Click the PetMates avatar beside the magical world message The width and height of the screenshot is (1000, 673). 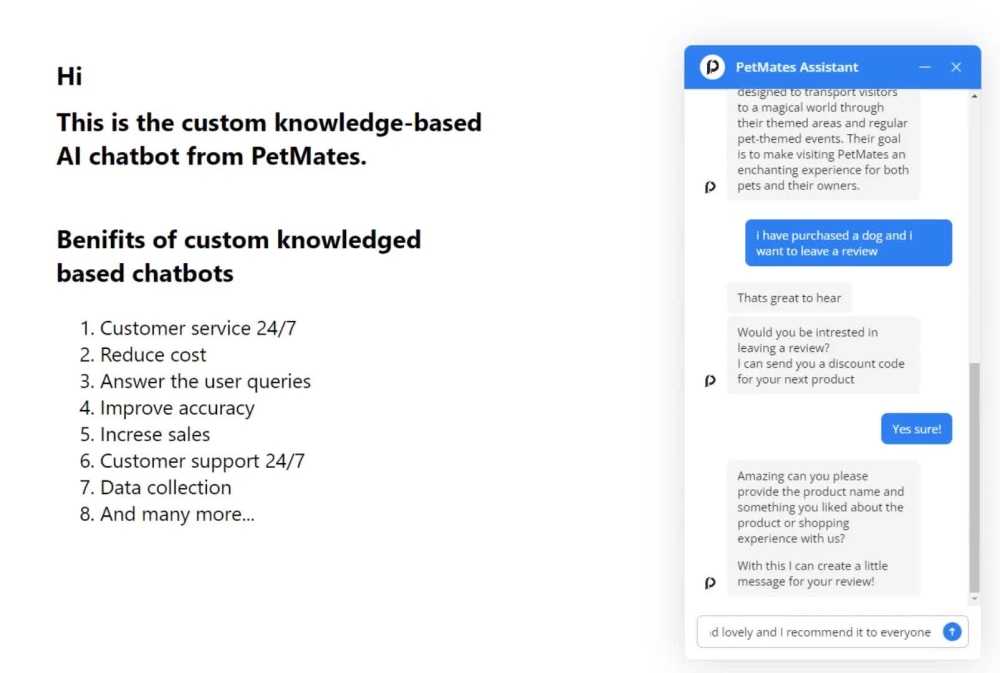coord(710,186)
